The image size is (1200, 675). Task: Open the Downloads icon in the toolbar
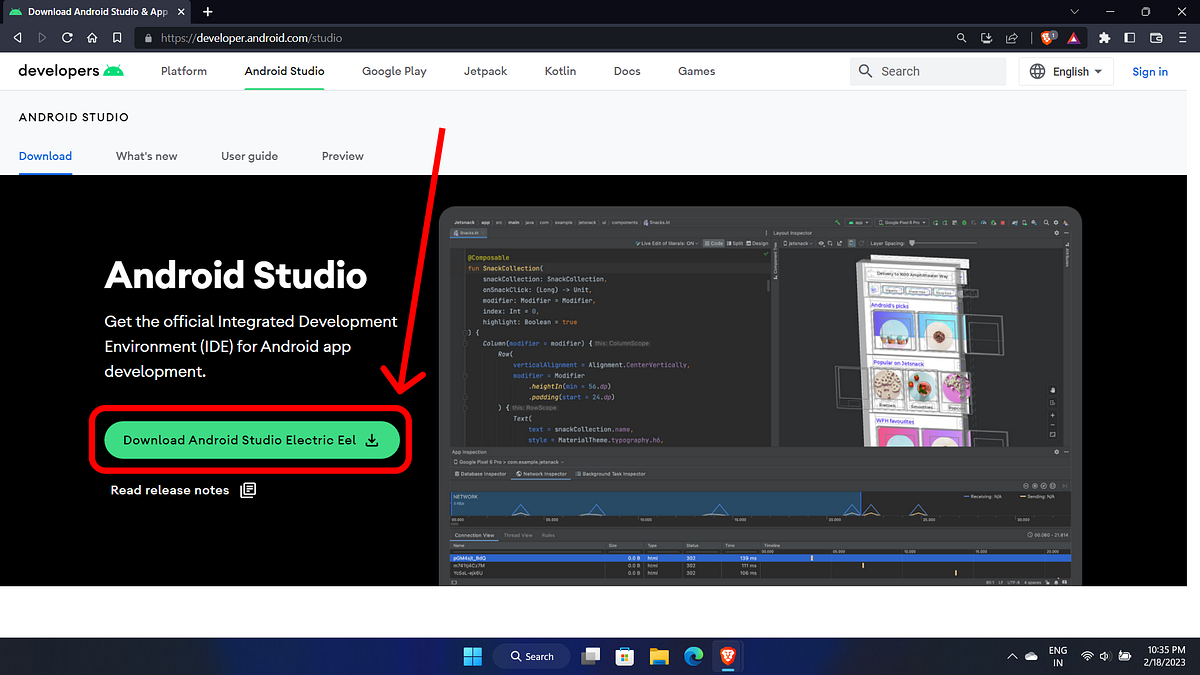(x=986, y=37)
